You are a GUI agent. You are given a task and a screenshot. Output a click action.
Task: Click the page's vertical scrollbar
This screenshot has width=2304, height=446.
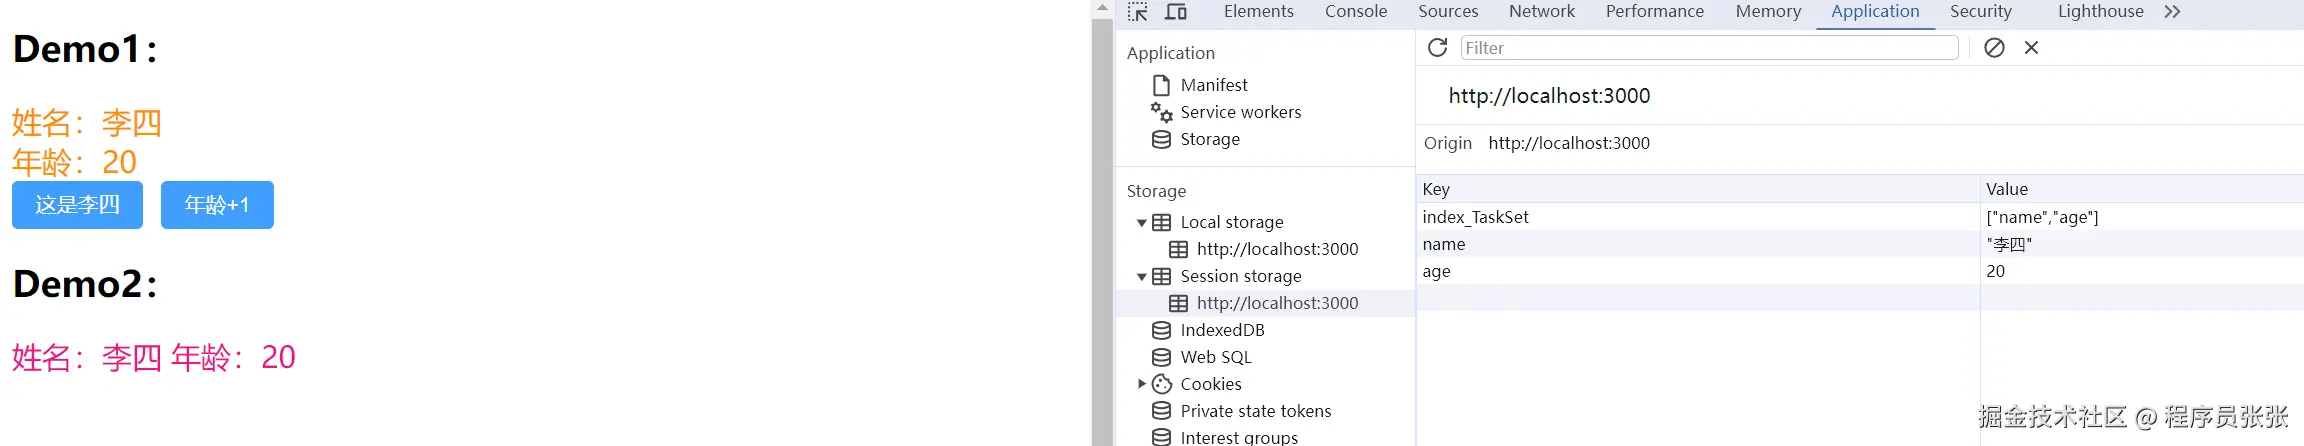[1102, 230]
